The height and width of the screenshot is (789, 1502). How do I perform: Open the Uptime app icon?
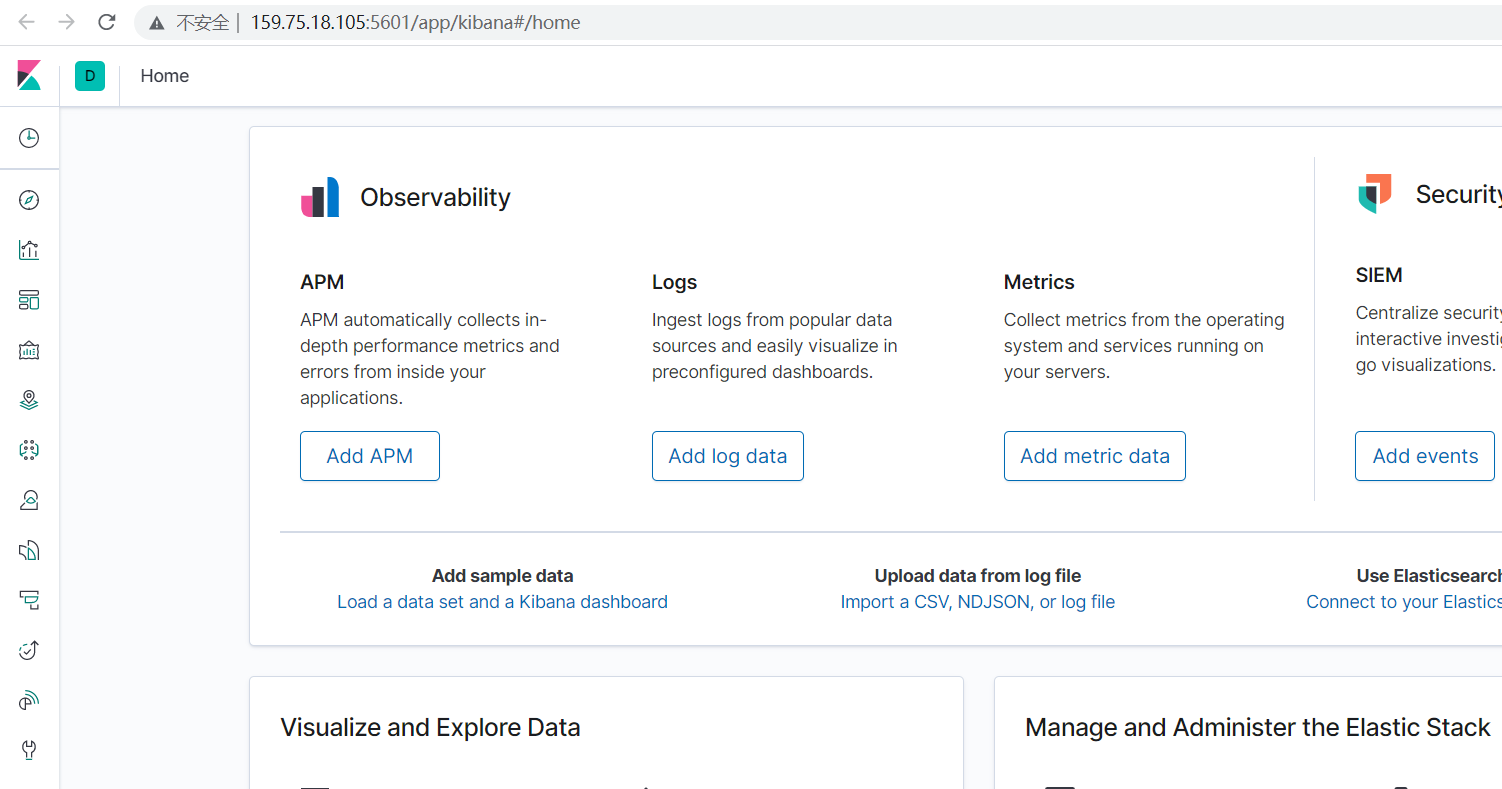(29, 650)
